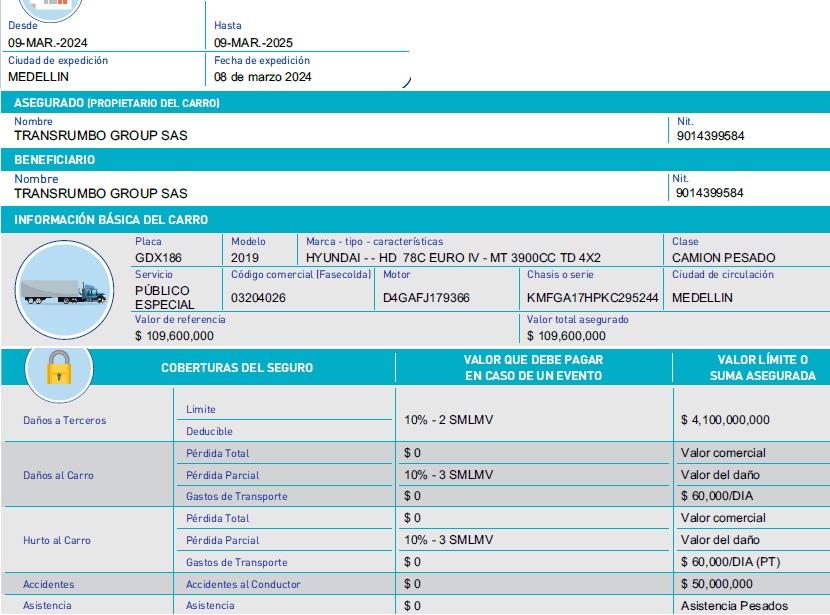This screenshot has width=830, height=615.
Task: Click the Fasecolda code 03204026
Action: (x=258, y=298)
